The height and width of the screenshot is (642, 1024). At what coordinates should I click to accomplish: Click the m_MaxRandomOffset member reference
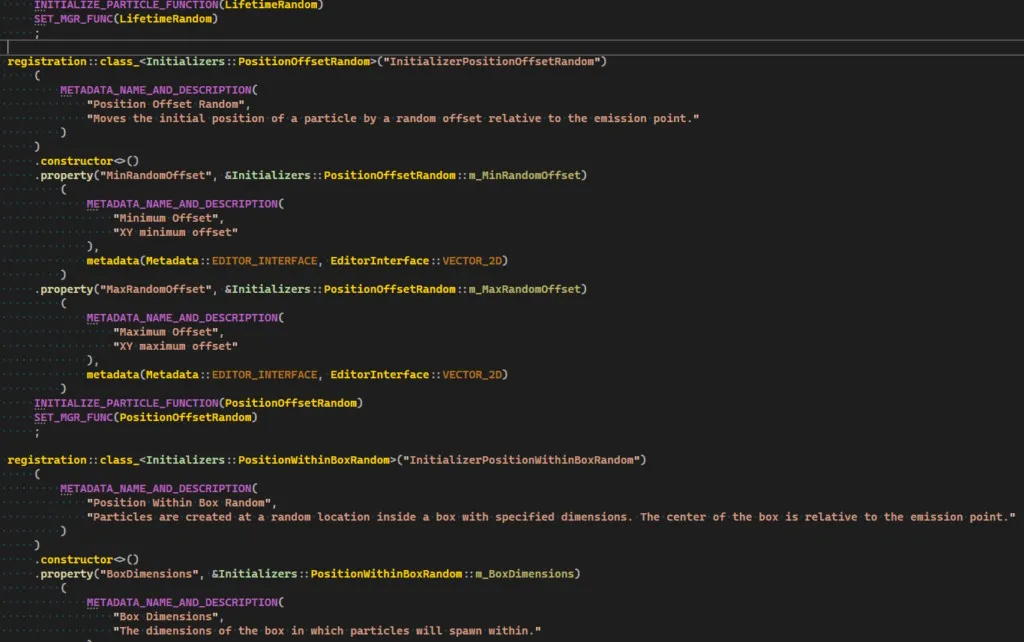tap(524, 289)
